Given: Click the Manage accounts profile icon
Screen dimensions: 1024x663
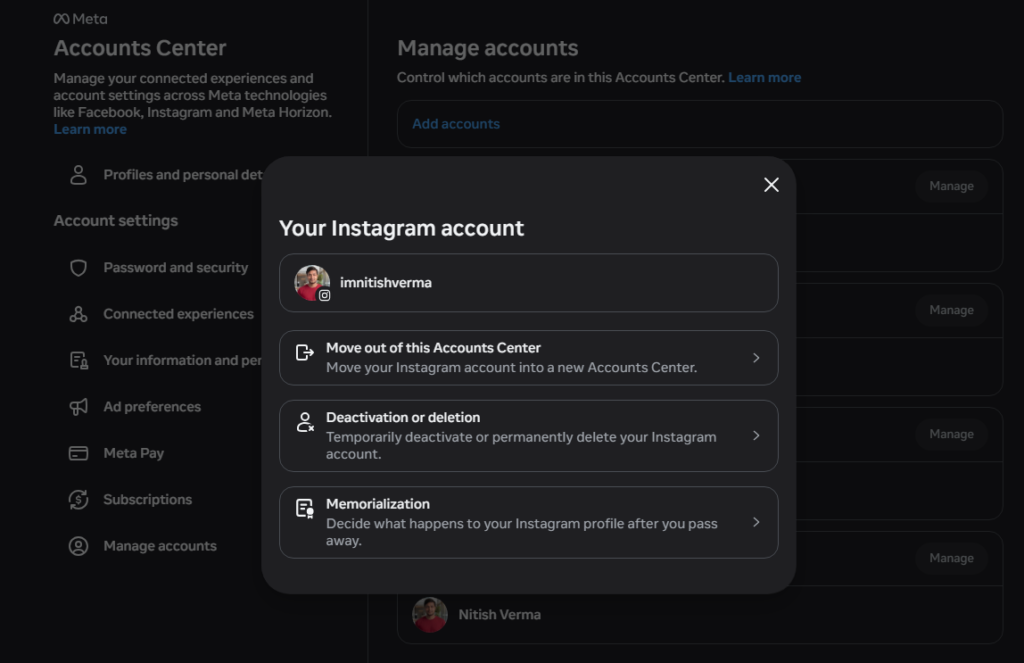Looking at the screenshot, I should (78, 546).
